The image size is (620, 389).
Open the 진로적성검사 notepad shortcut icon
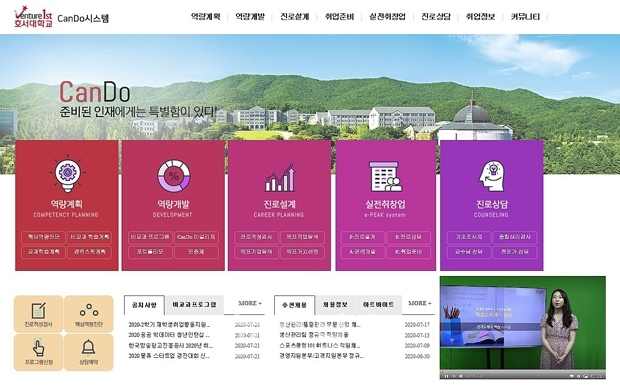pos(38,311)
